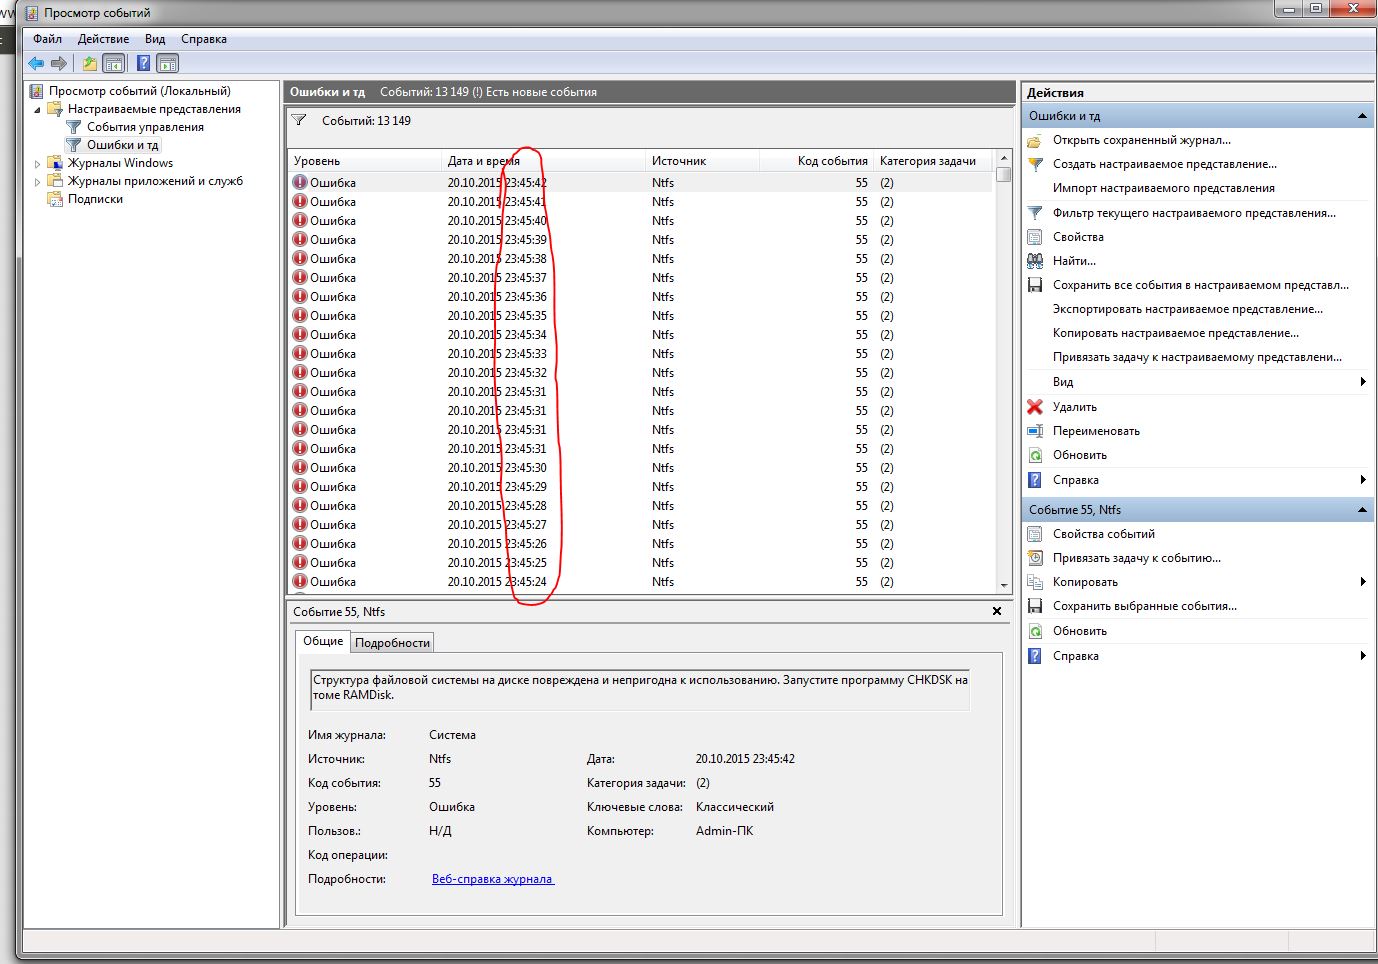
Task: Click Свойства событий in actions panel
Action: [x=1103, y=534]
